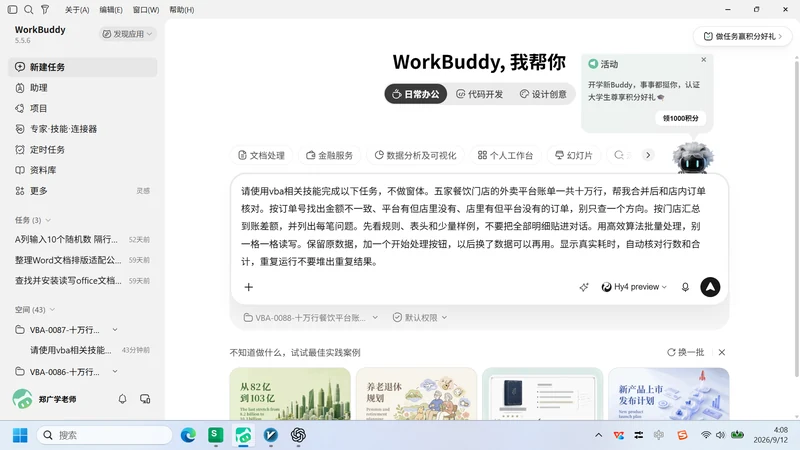The height and width of the screenshot is (450, 800).
Task: Switch to the 设计创意 tab
Action: tap(543, 94)
